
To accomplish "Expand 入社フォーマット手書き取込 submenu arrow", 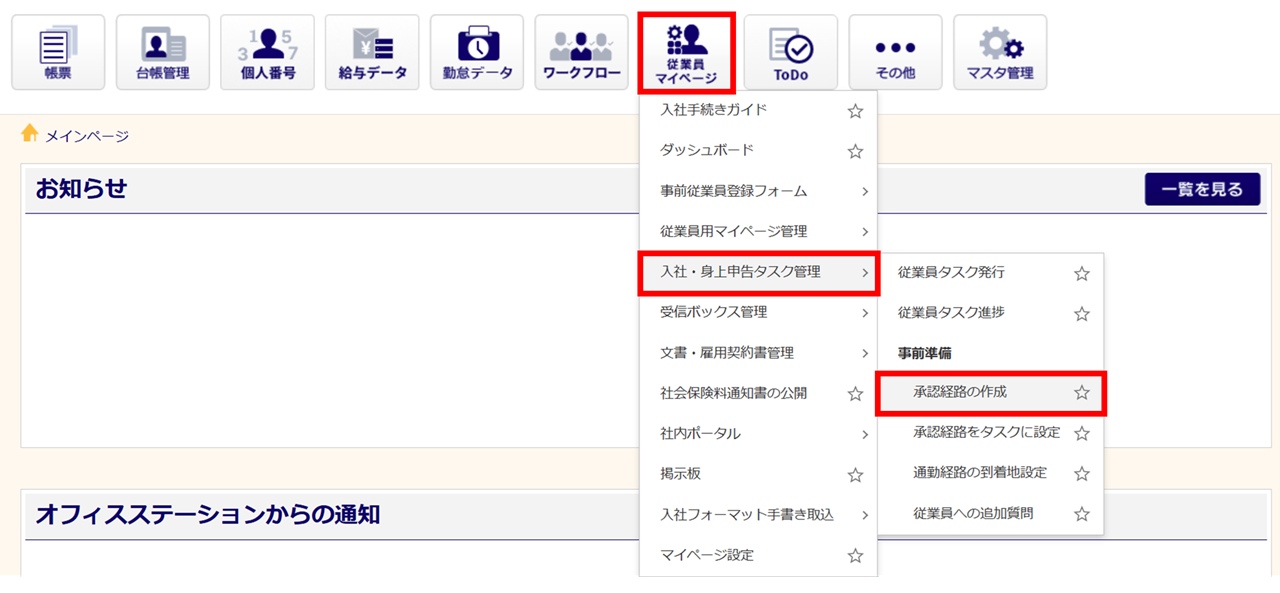I will (x=864, y=515).
